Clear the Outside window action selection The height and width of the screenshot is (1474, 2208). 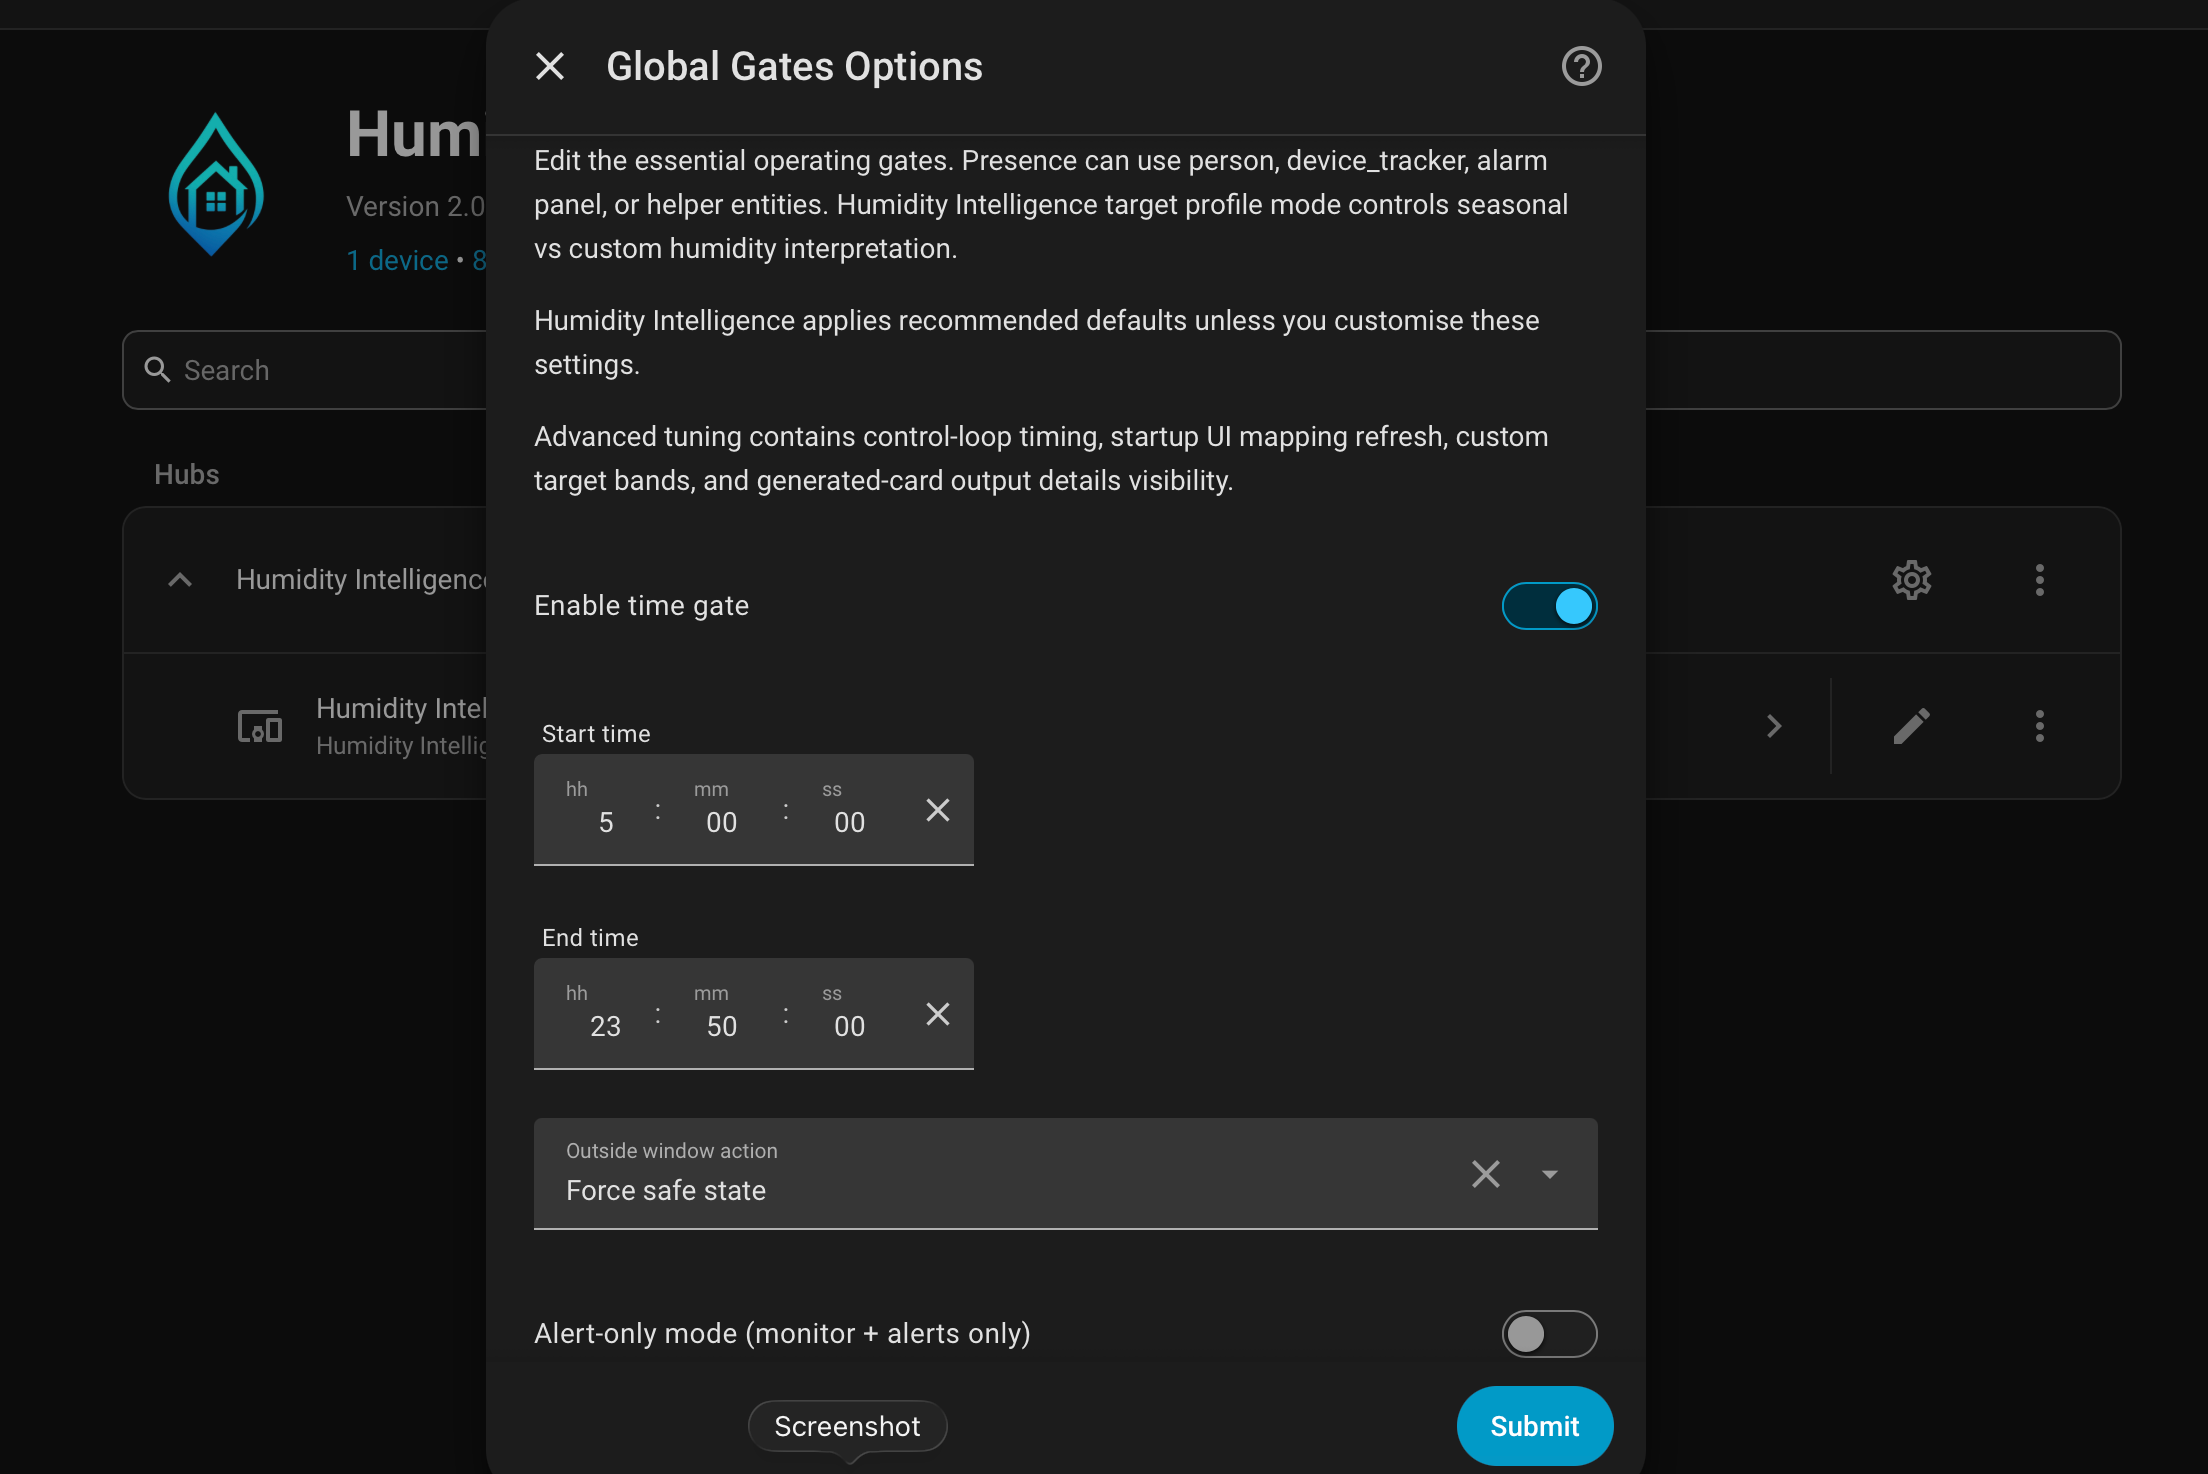[x=1485, y=1174]
